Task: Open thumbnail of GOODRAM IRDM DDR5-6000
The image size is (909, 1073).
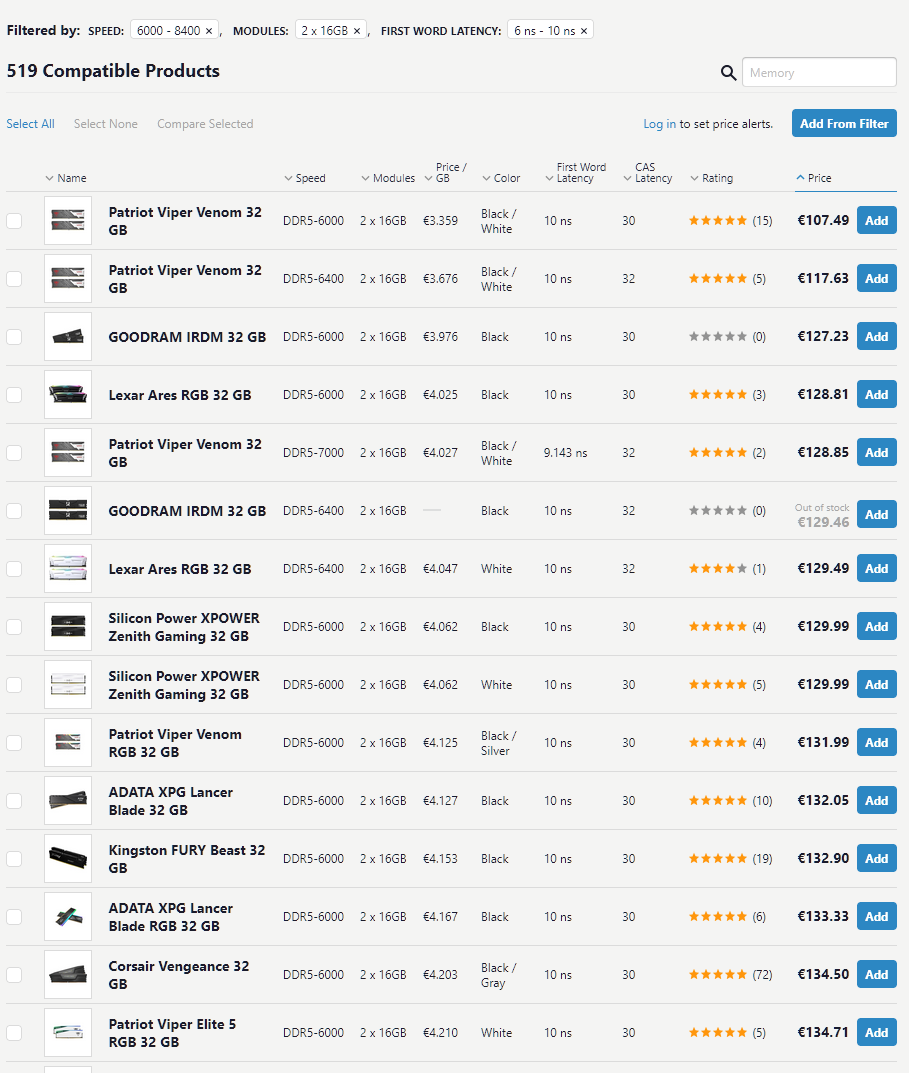Action: 68,337
